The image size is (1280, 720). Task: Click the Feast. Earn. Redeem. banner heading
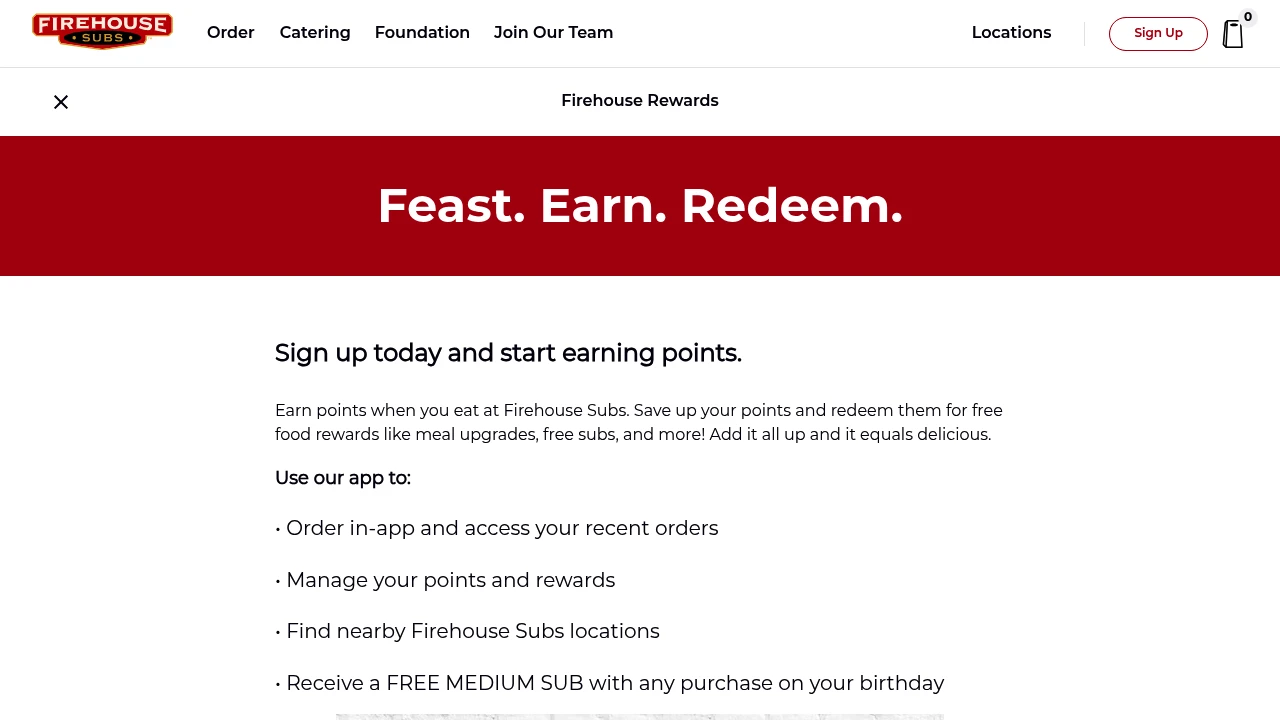640,205
